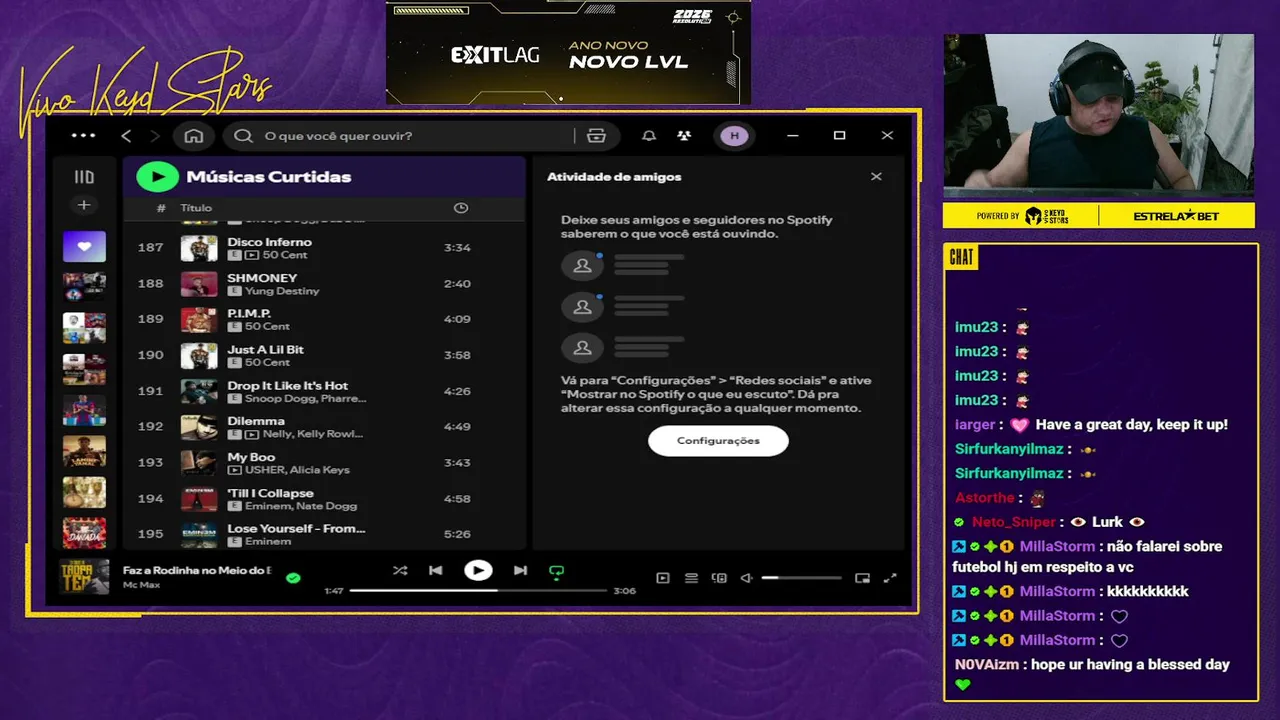Skip to previous track
1280x720 pixels.
pos(435,571)
